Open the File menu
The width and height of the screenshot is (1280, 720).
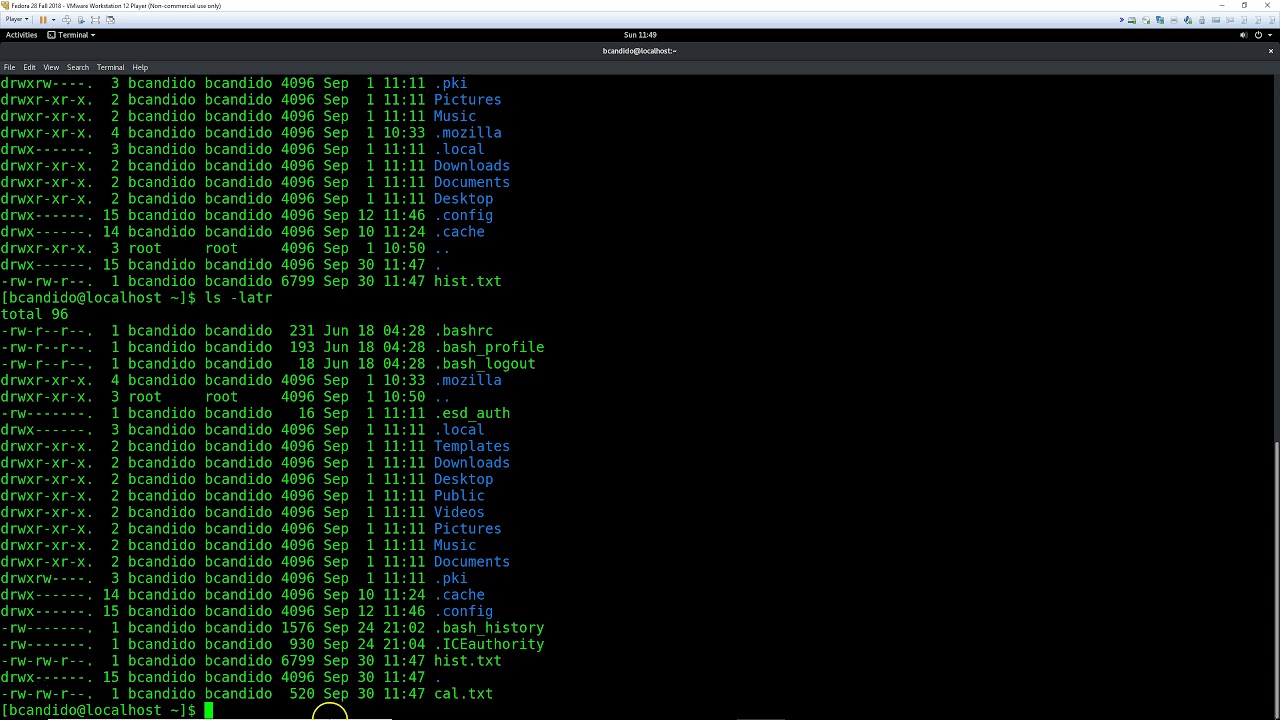point(9,67)
